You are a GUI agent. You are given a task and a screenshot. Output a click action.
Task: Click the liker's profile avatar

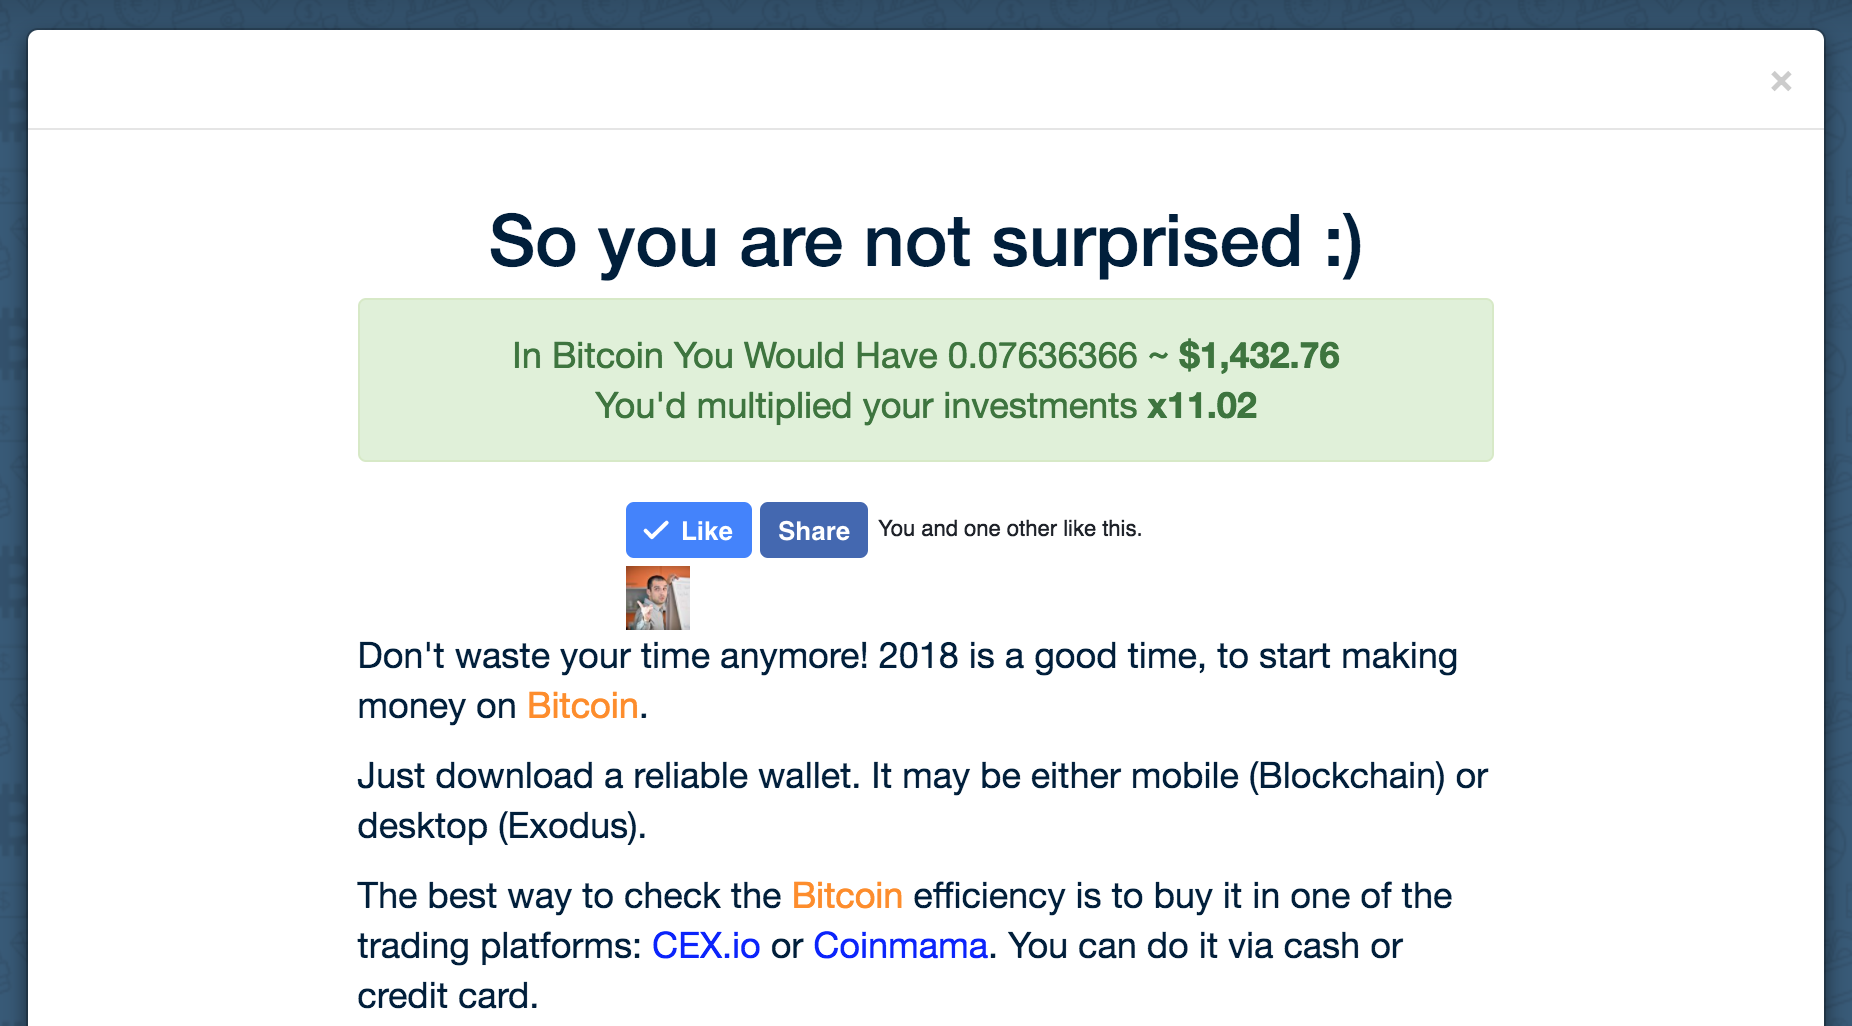click(659, 597)
